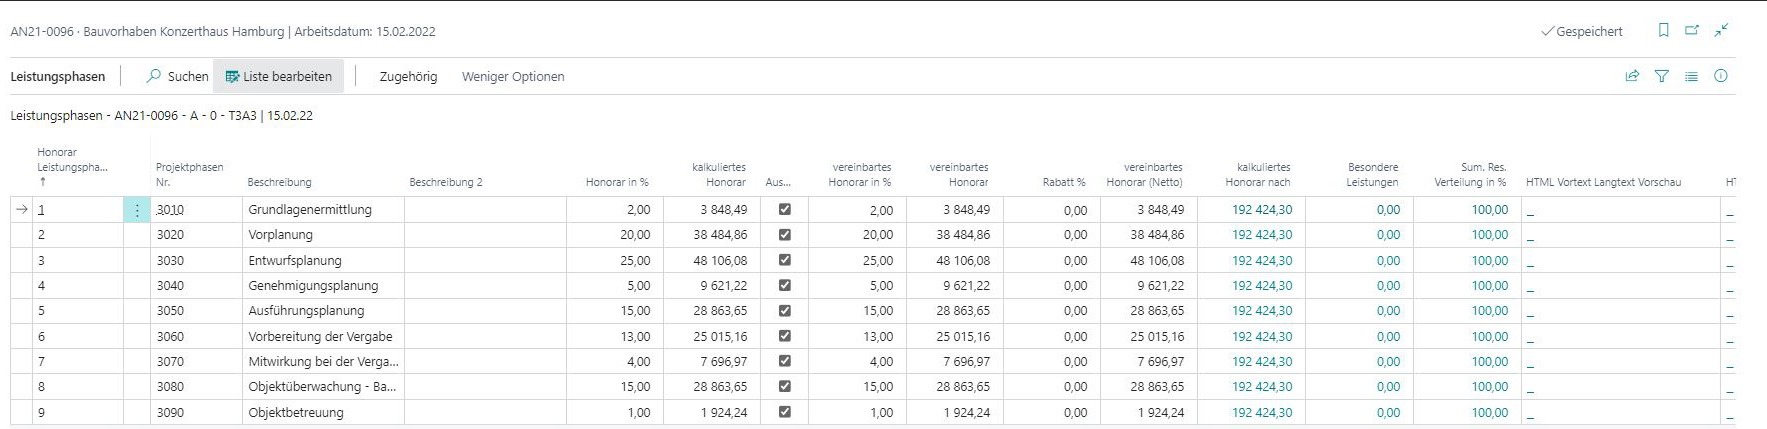Select the Leistungsphasen tab label
The height and width of the screenshot is (429, 1767).
(x=57, y=76)
